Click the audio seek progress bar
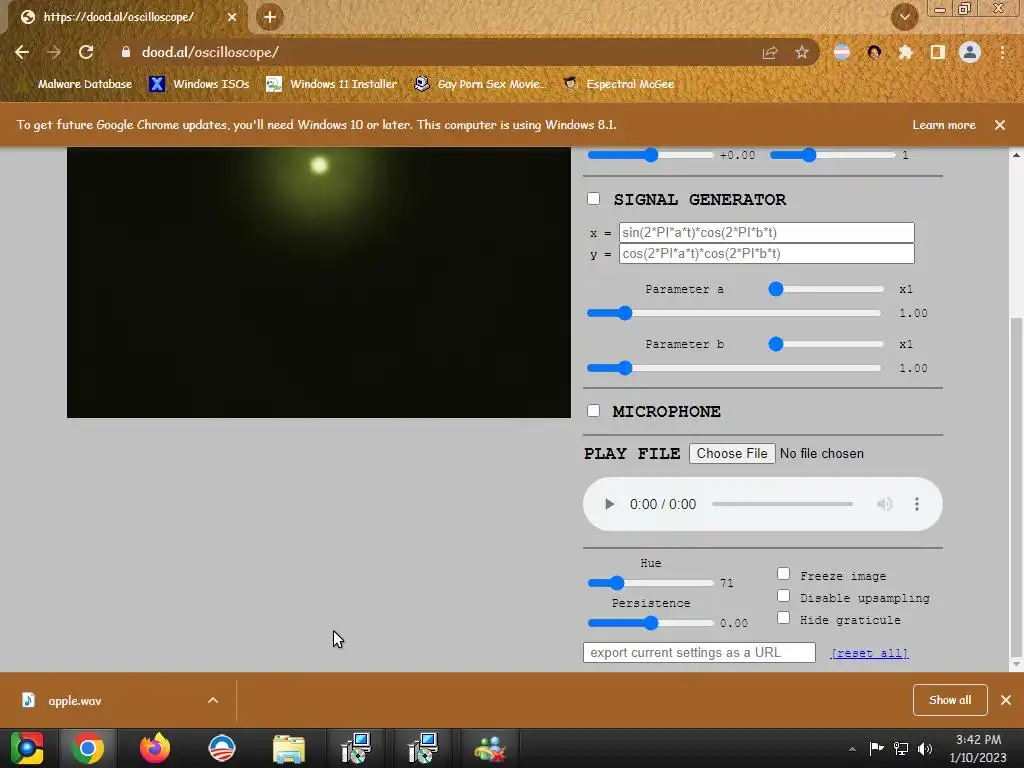The image size is (1024, 768). coord(782,504)
